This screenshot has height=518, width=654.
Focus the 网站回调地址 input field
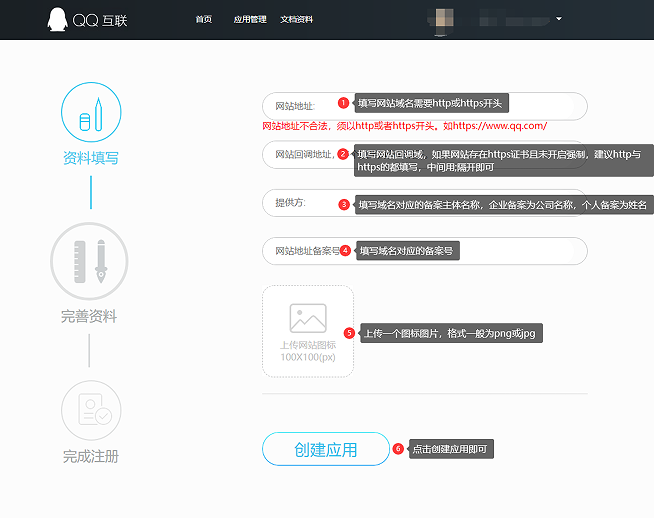point(425,155)
